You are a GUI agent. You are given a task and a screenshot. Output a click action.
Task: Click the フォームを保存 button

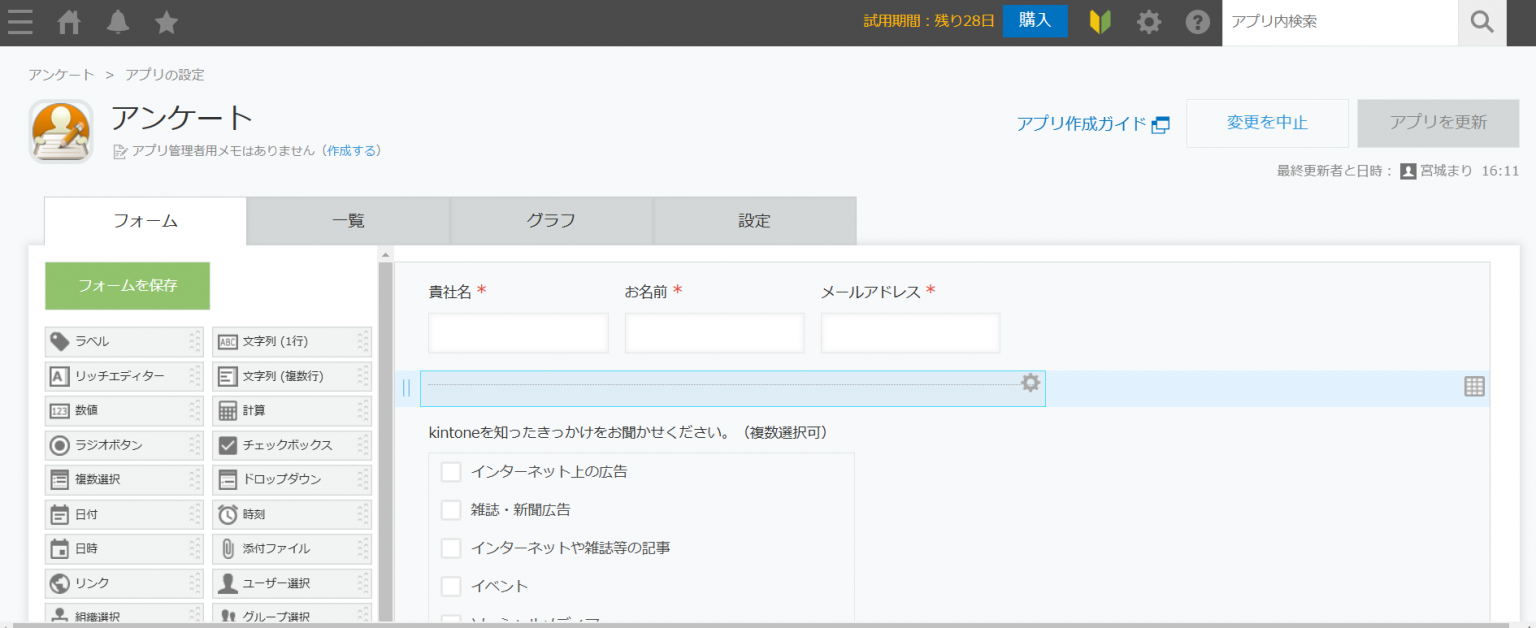click(127, 285)
